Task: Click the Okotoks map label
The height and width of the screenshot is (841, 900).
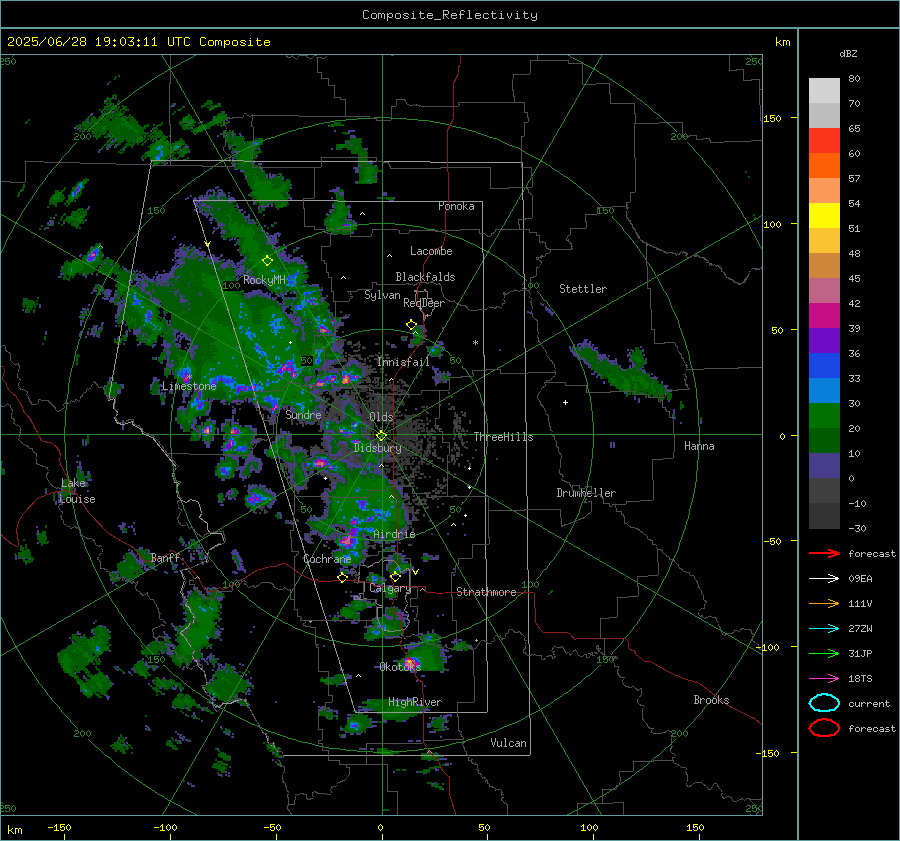Action: coord(400,666)
